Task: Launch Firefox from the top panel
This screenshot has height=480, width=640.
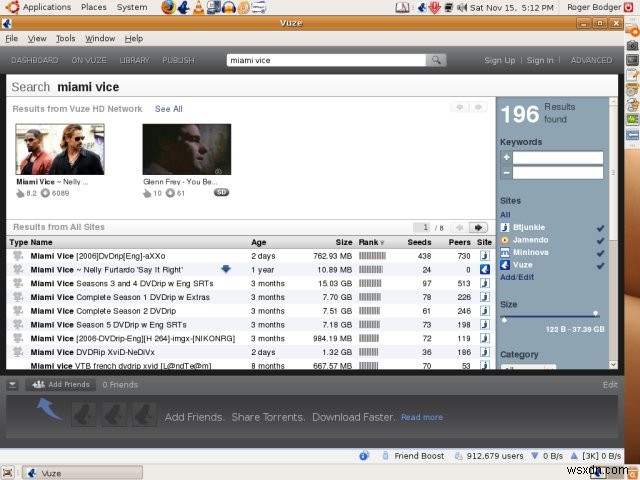Action: (x=168, y=7)
